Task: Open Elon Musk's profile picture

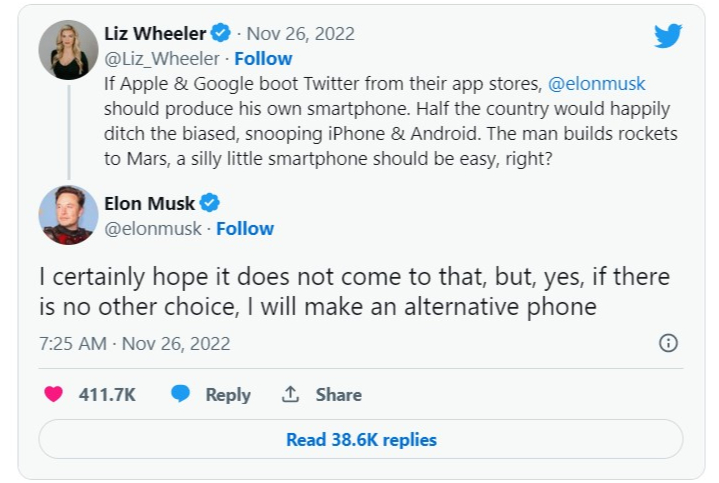Action: point(68,215)
